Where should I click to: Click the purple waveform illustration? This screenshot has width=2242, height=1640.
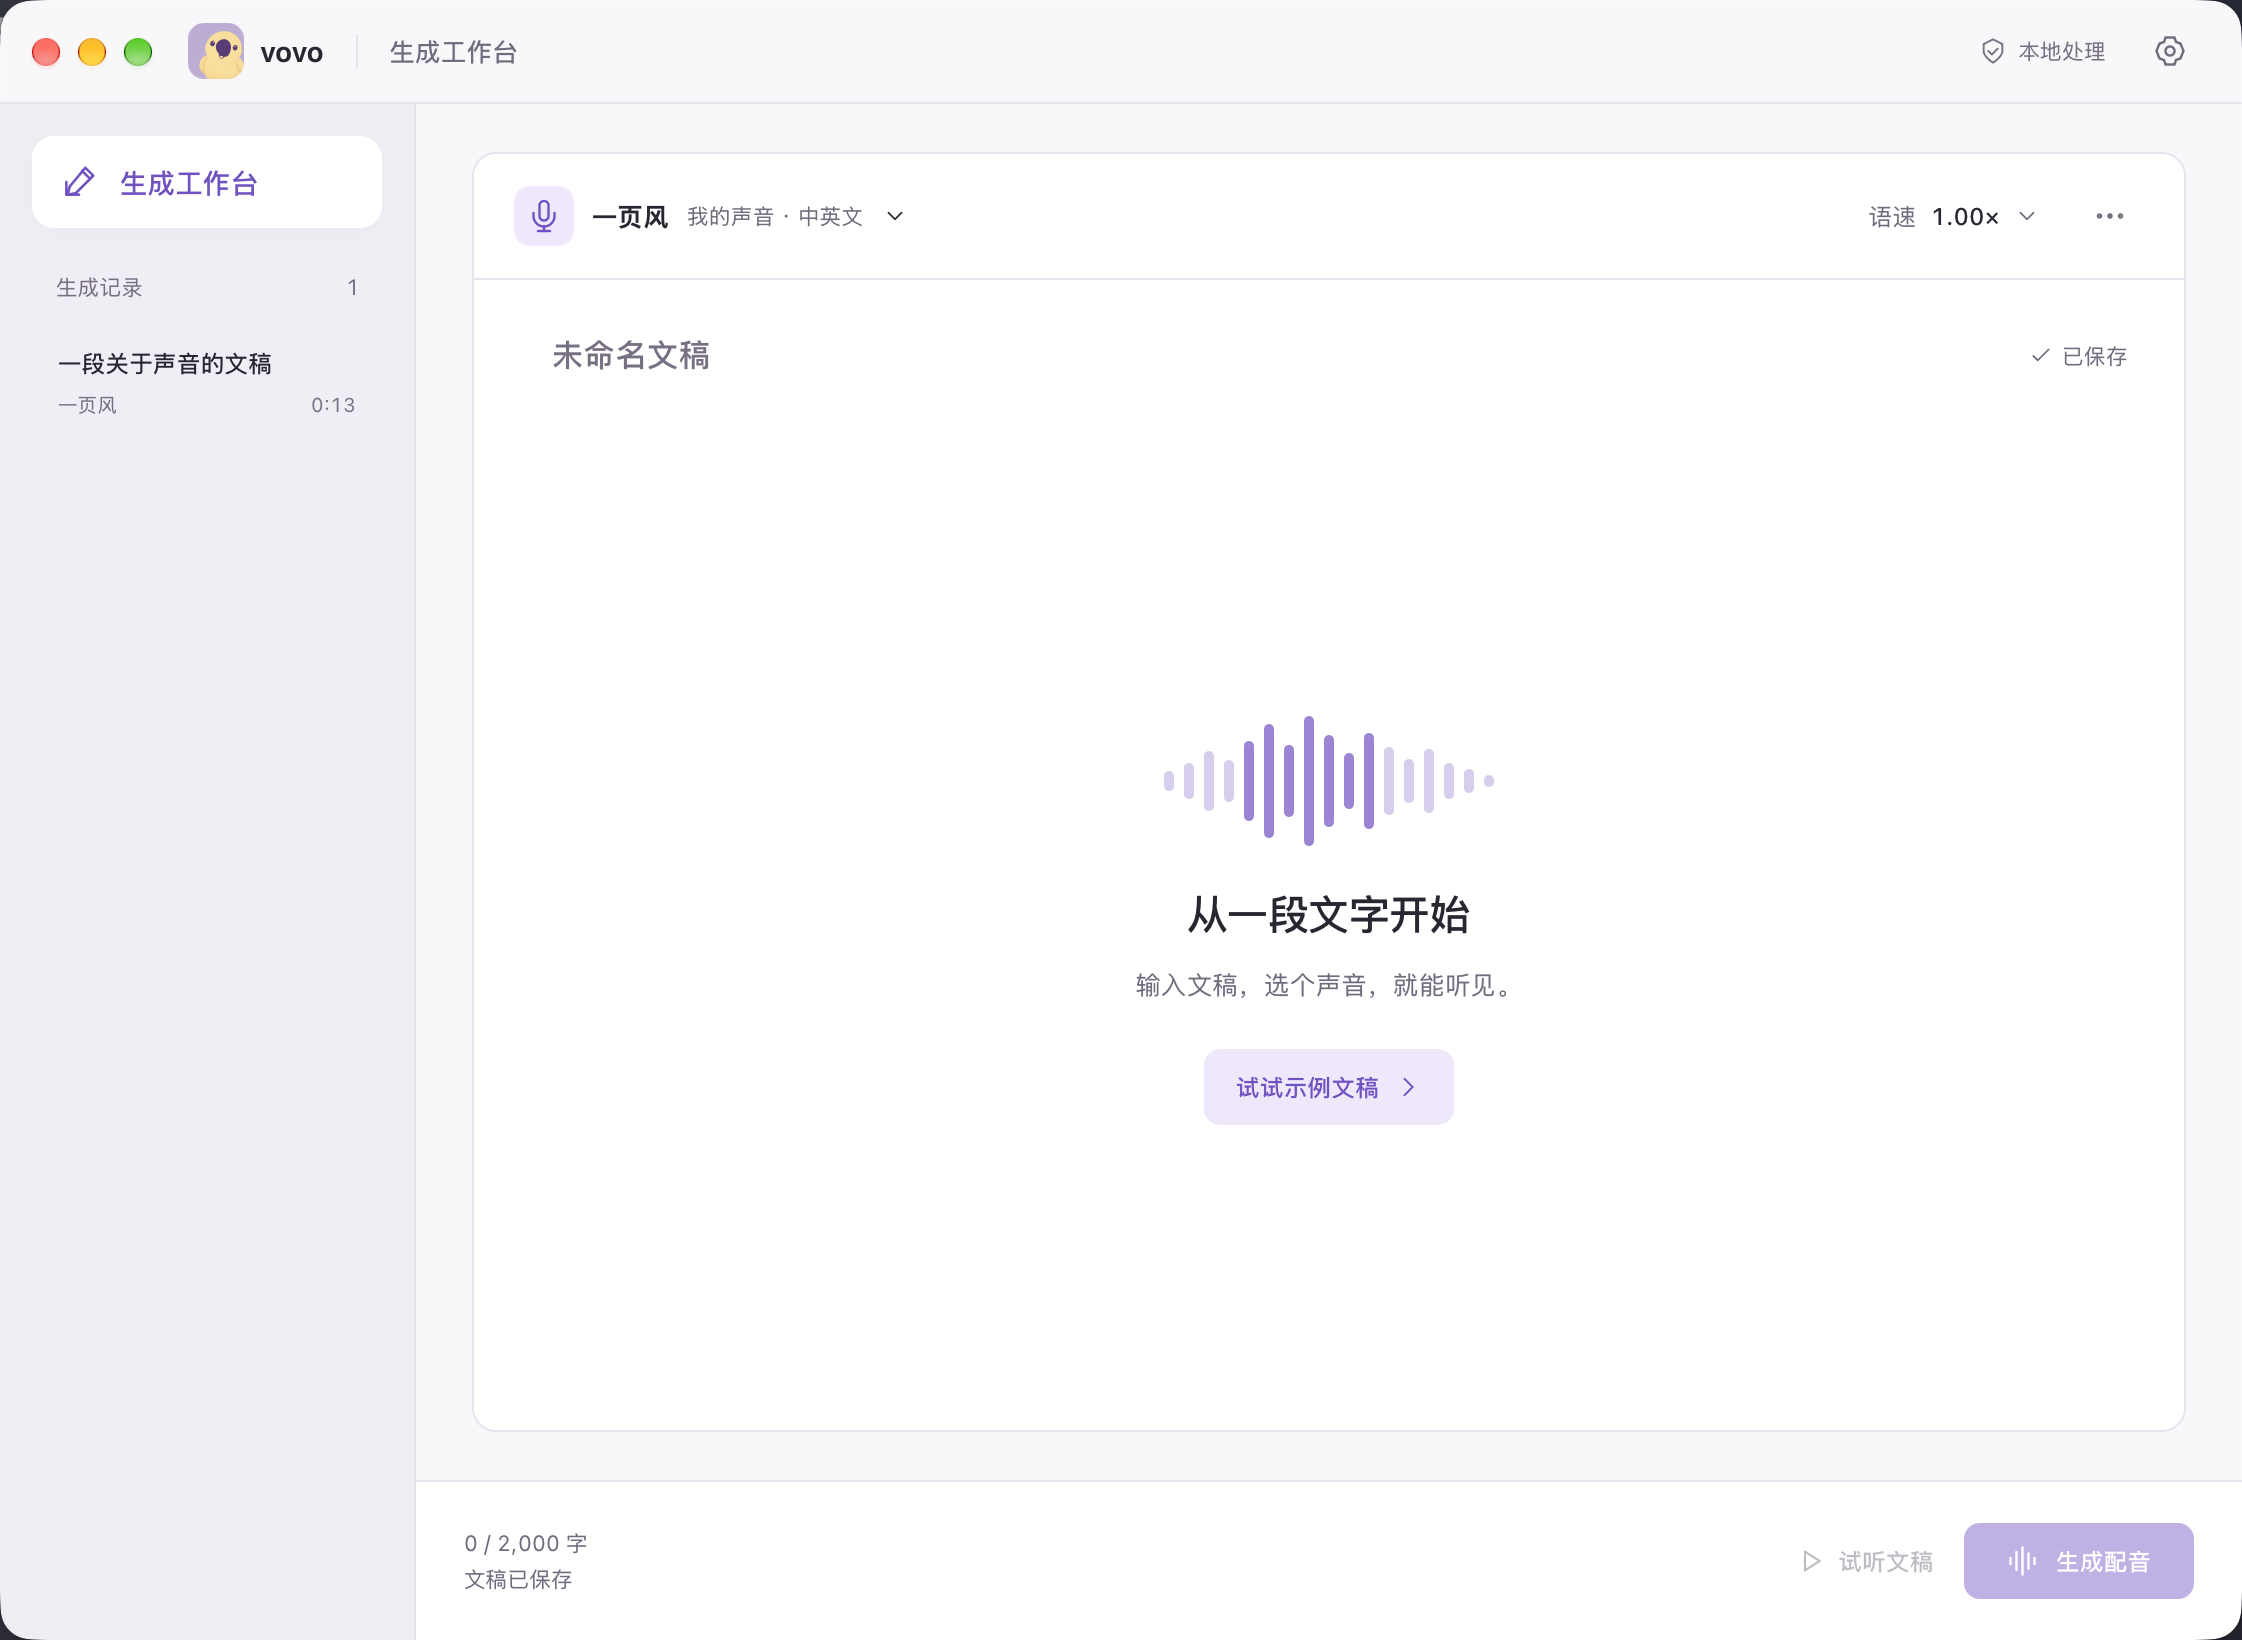1328,781
